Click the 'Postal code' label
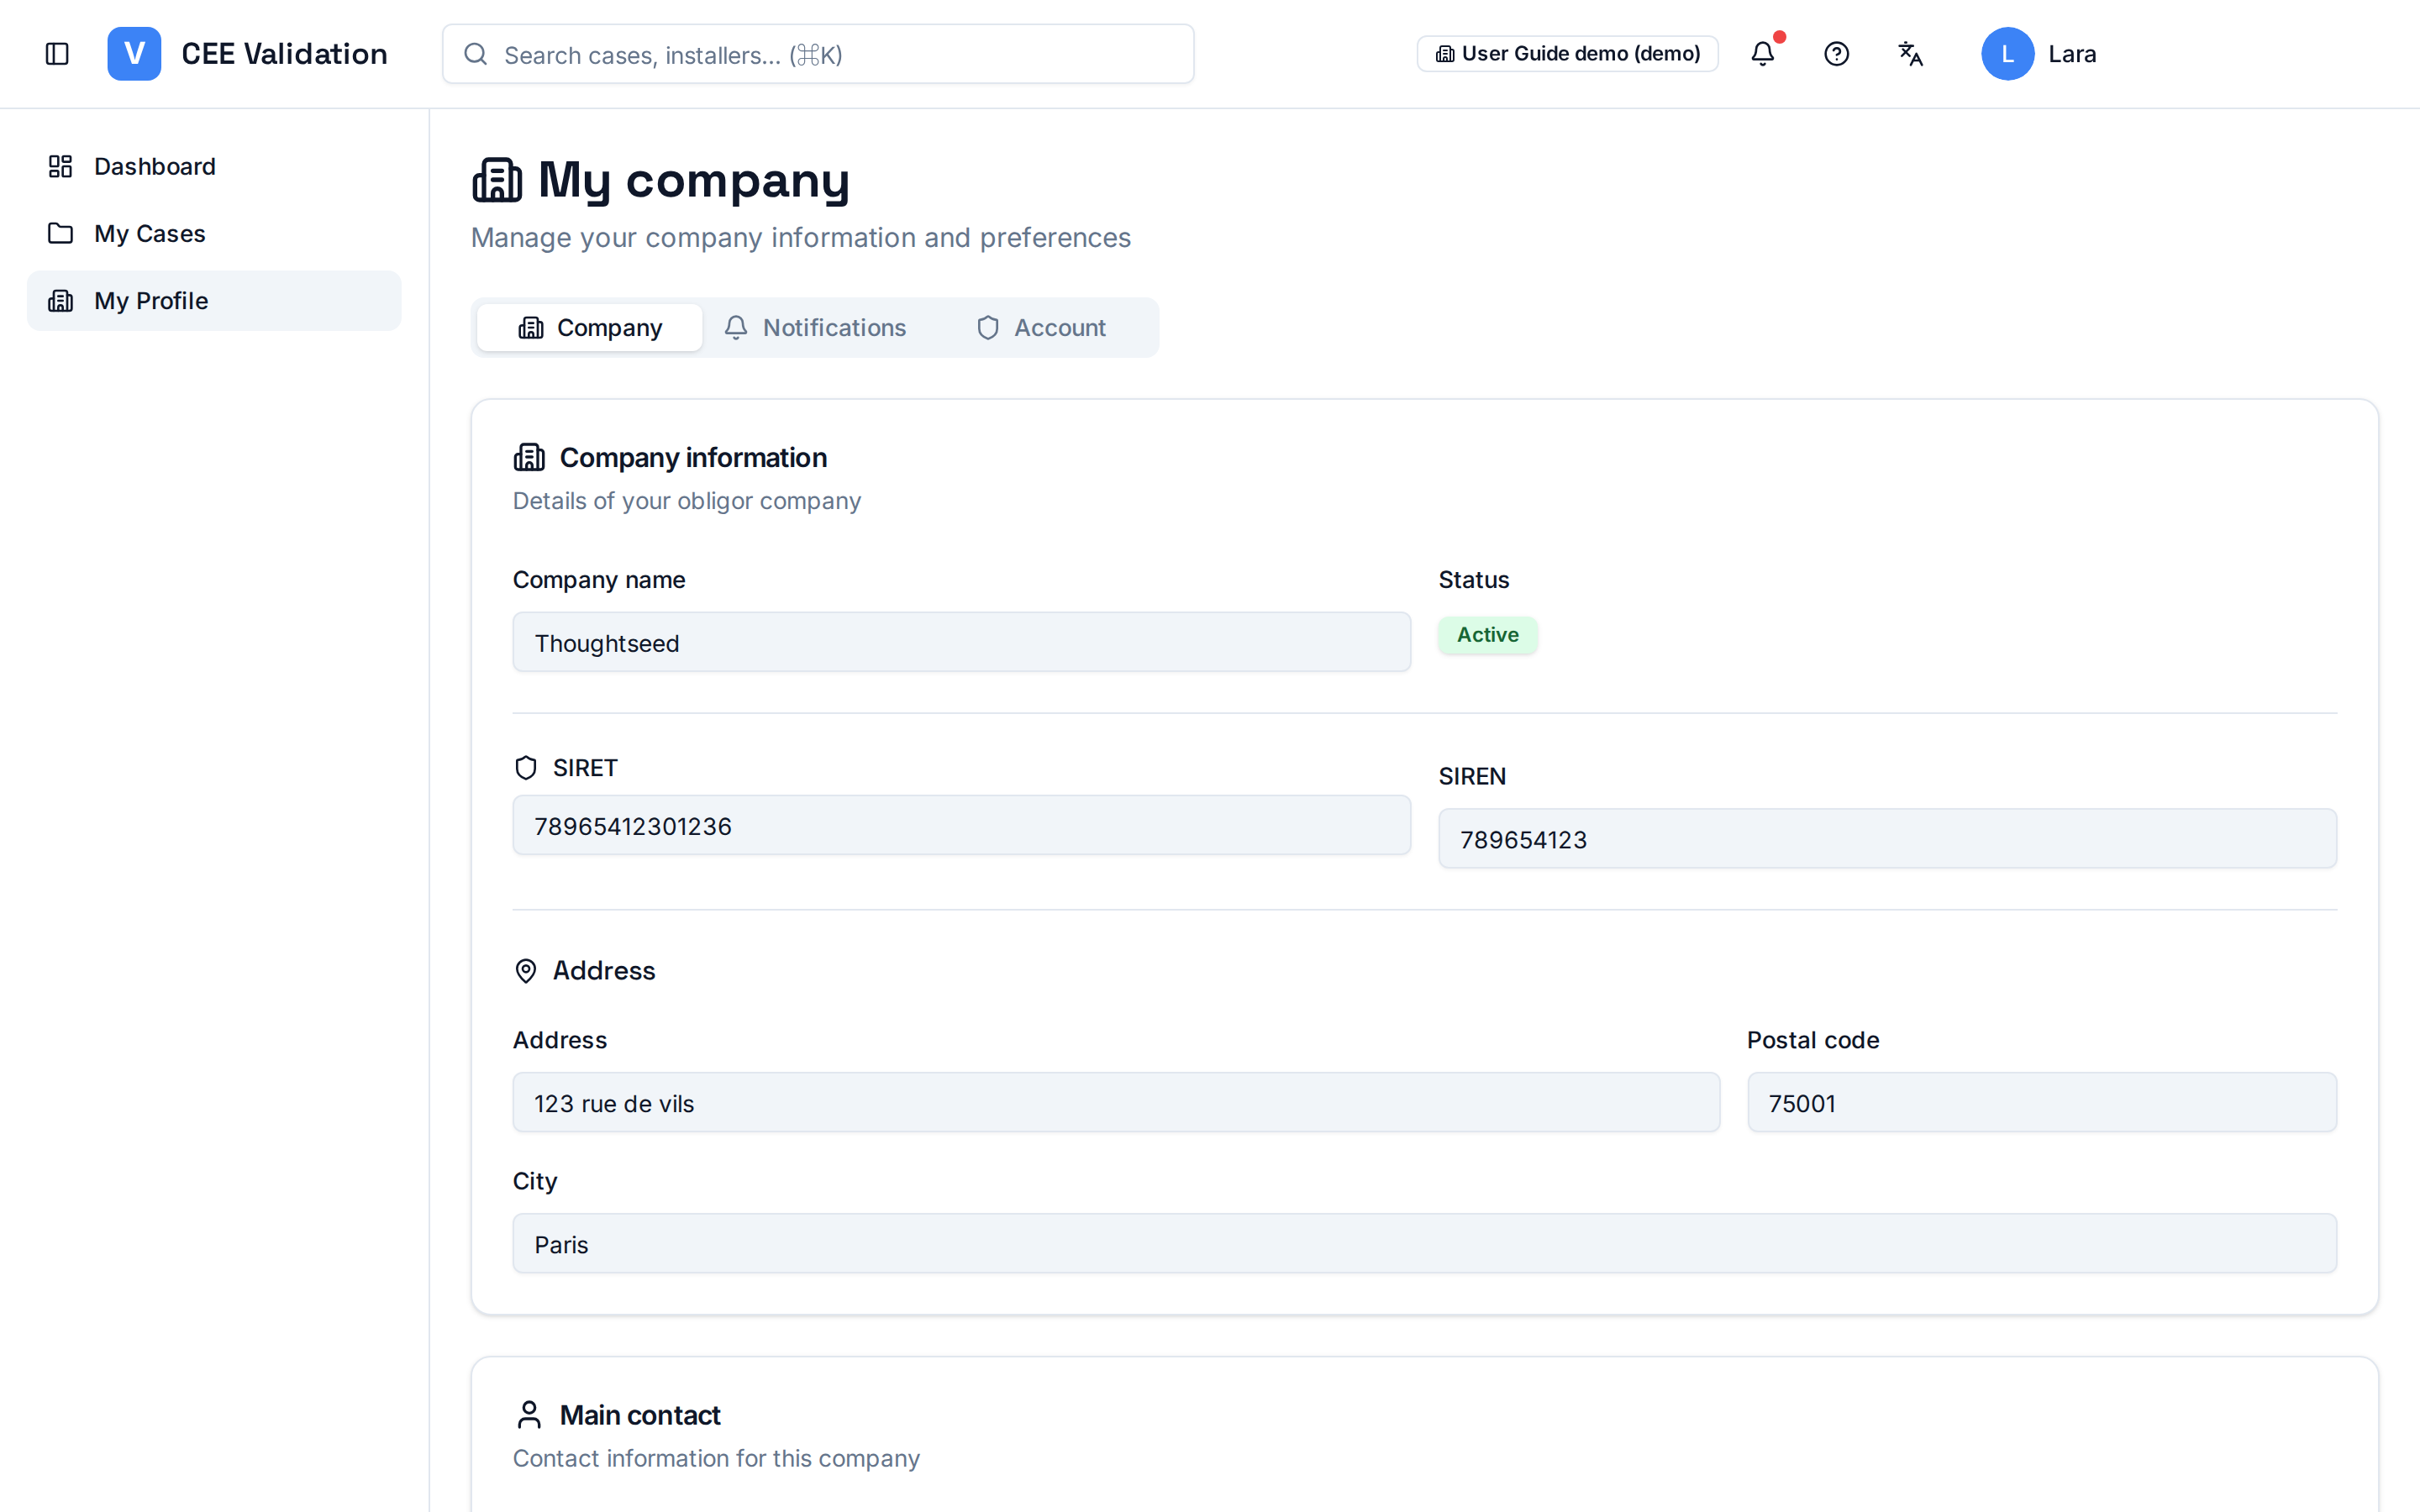This screenshot has width=2420, height=1512. (x=1813, y=1040)
